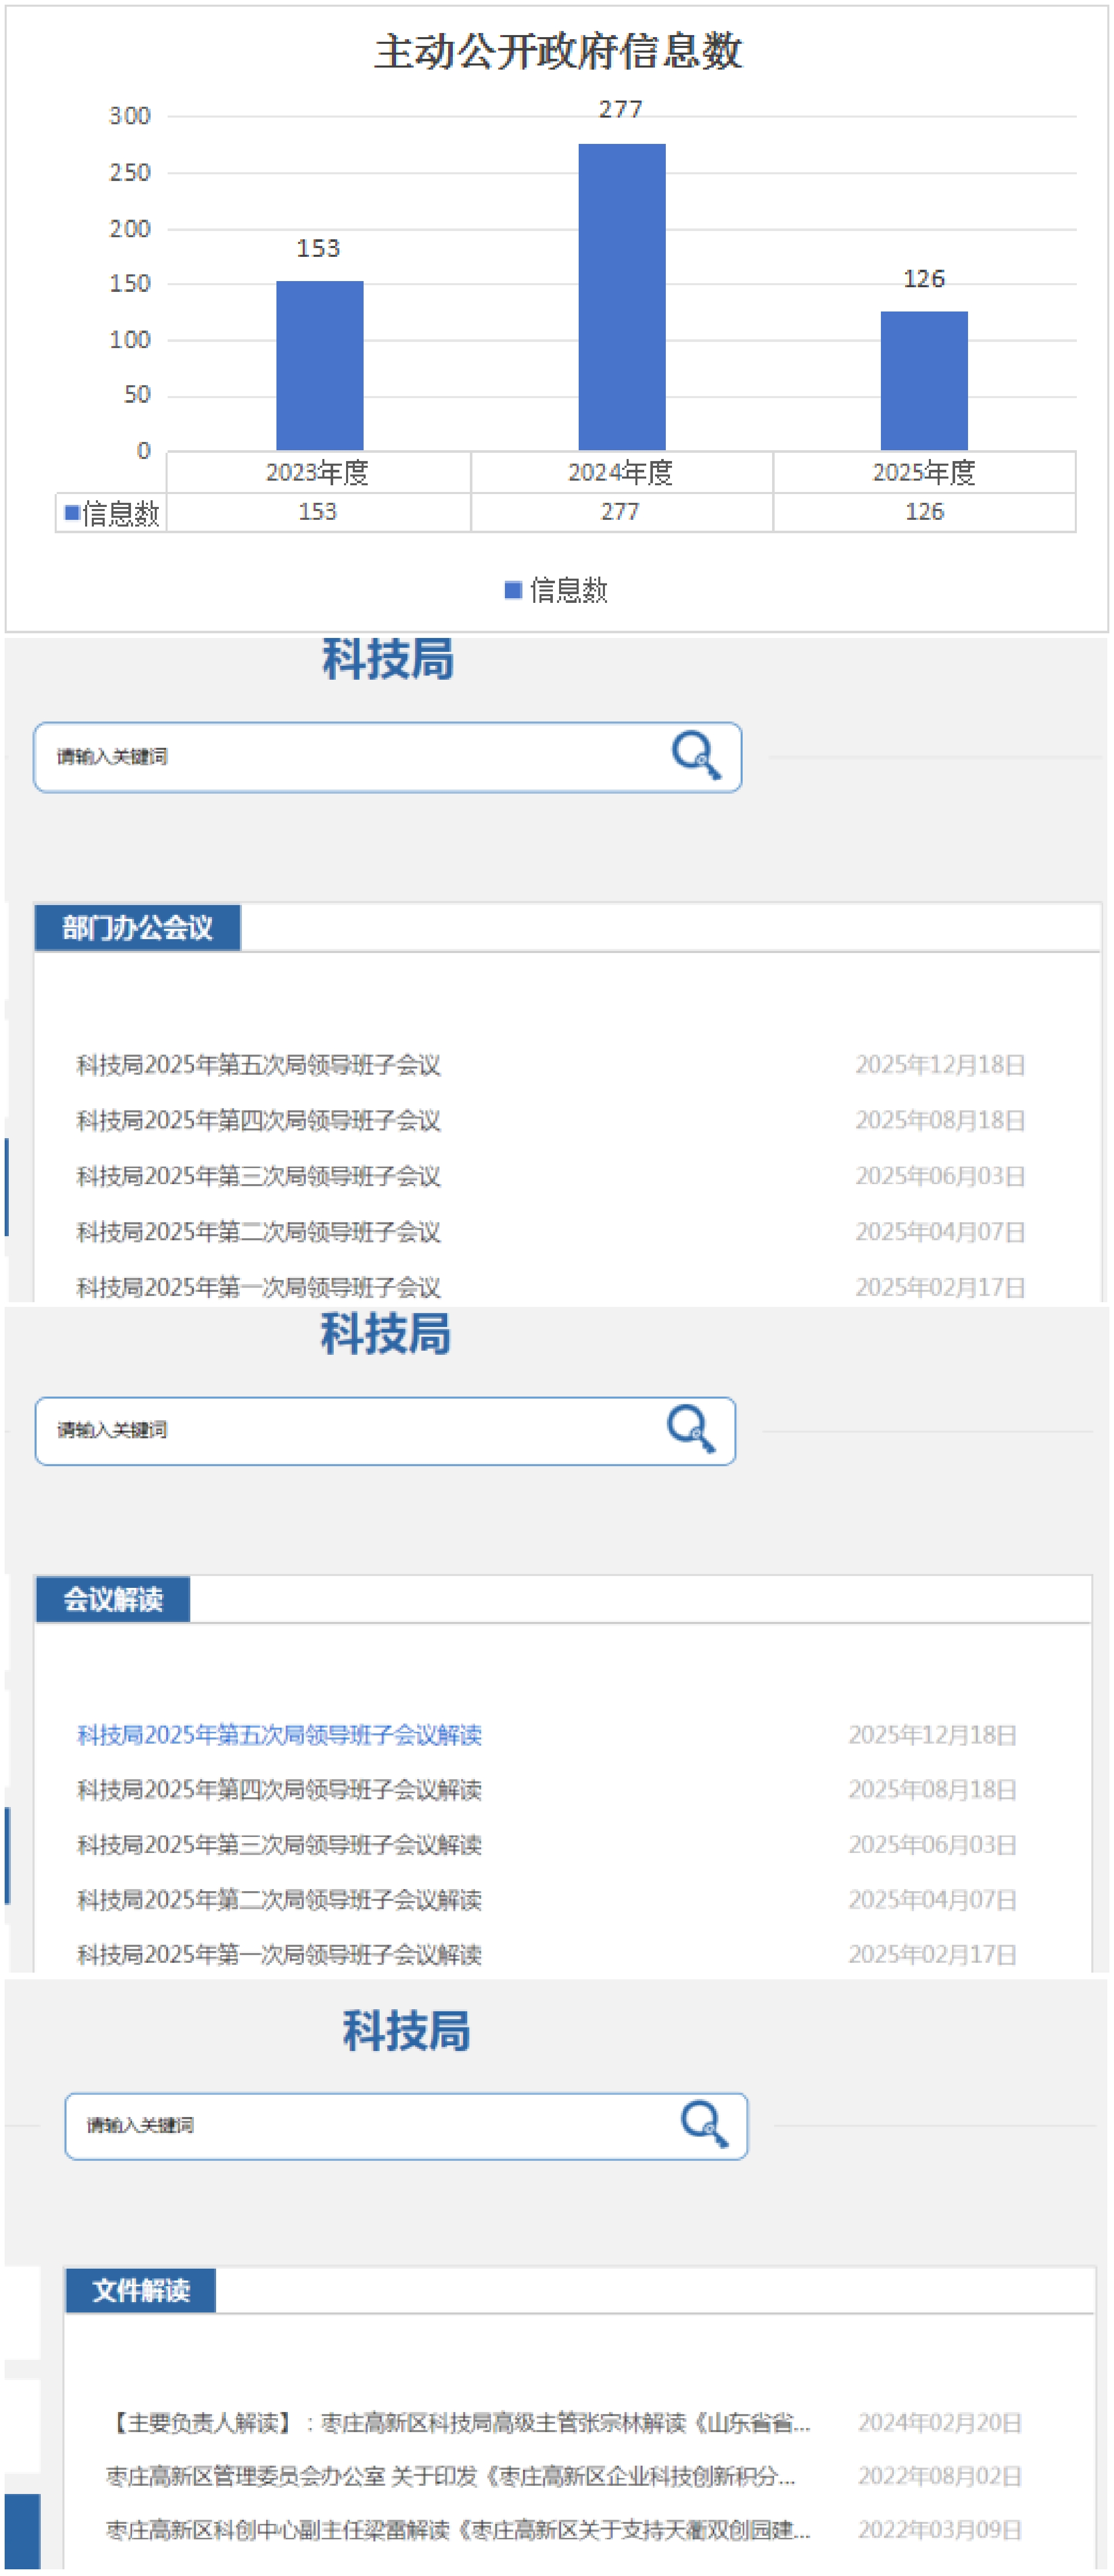Click the 2025年度 bar labeled 126
The width and height of the screenshot is (1114, 2576).
click(x=923, y=380)
